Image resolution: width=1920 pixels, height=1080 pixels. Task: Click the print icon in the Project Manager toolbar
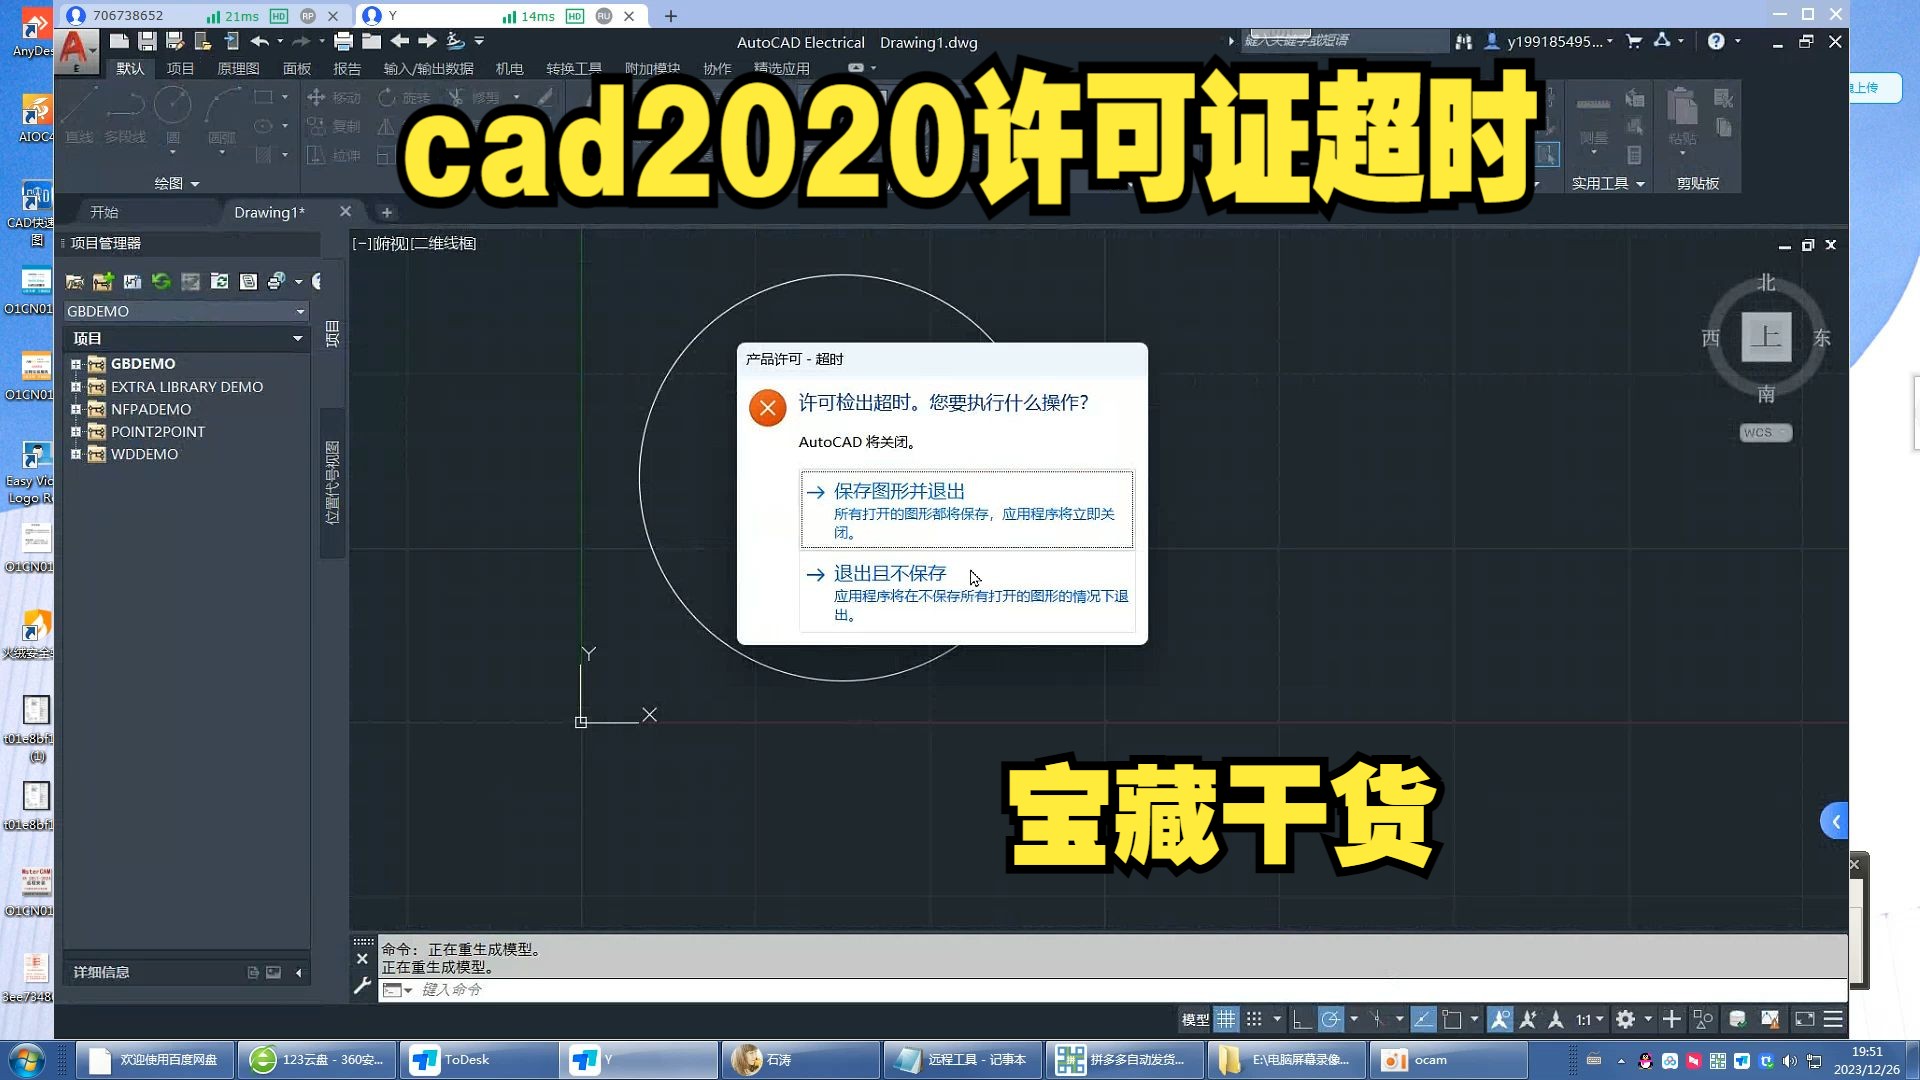[x=276, y=282]
